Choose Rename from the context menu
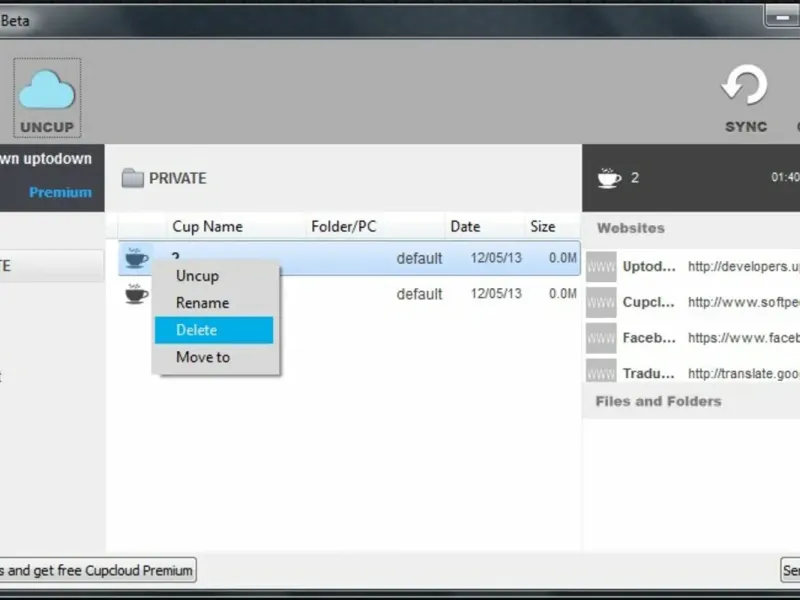Viewport: 800px width, 600px height. [x=214, y=303]
